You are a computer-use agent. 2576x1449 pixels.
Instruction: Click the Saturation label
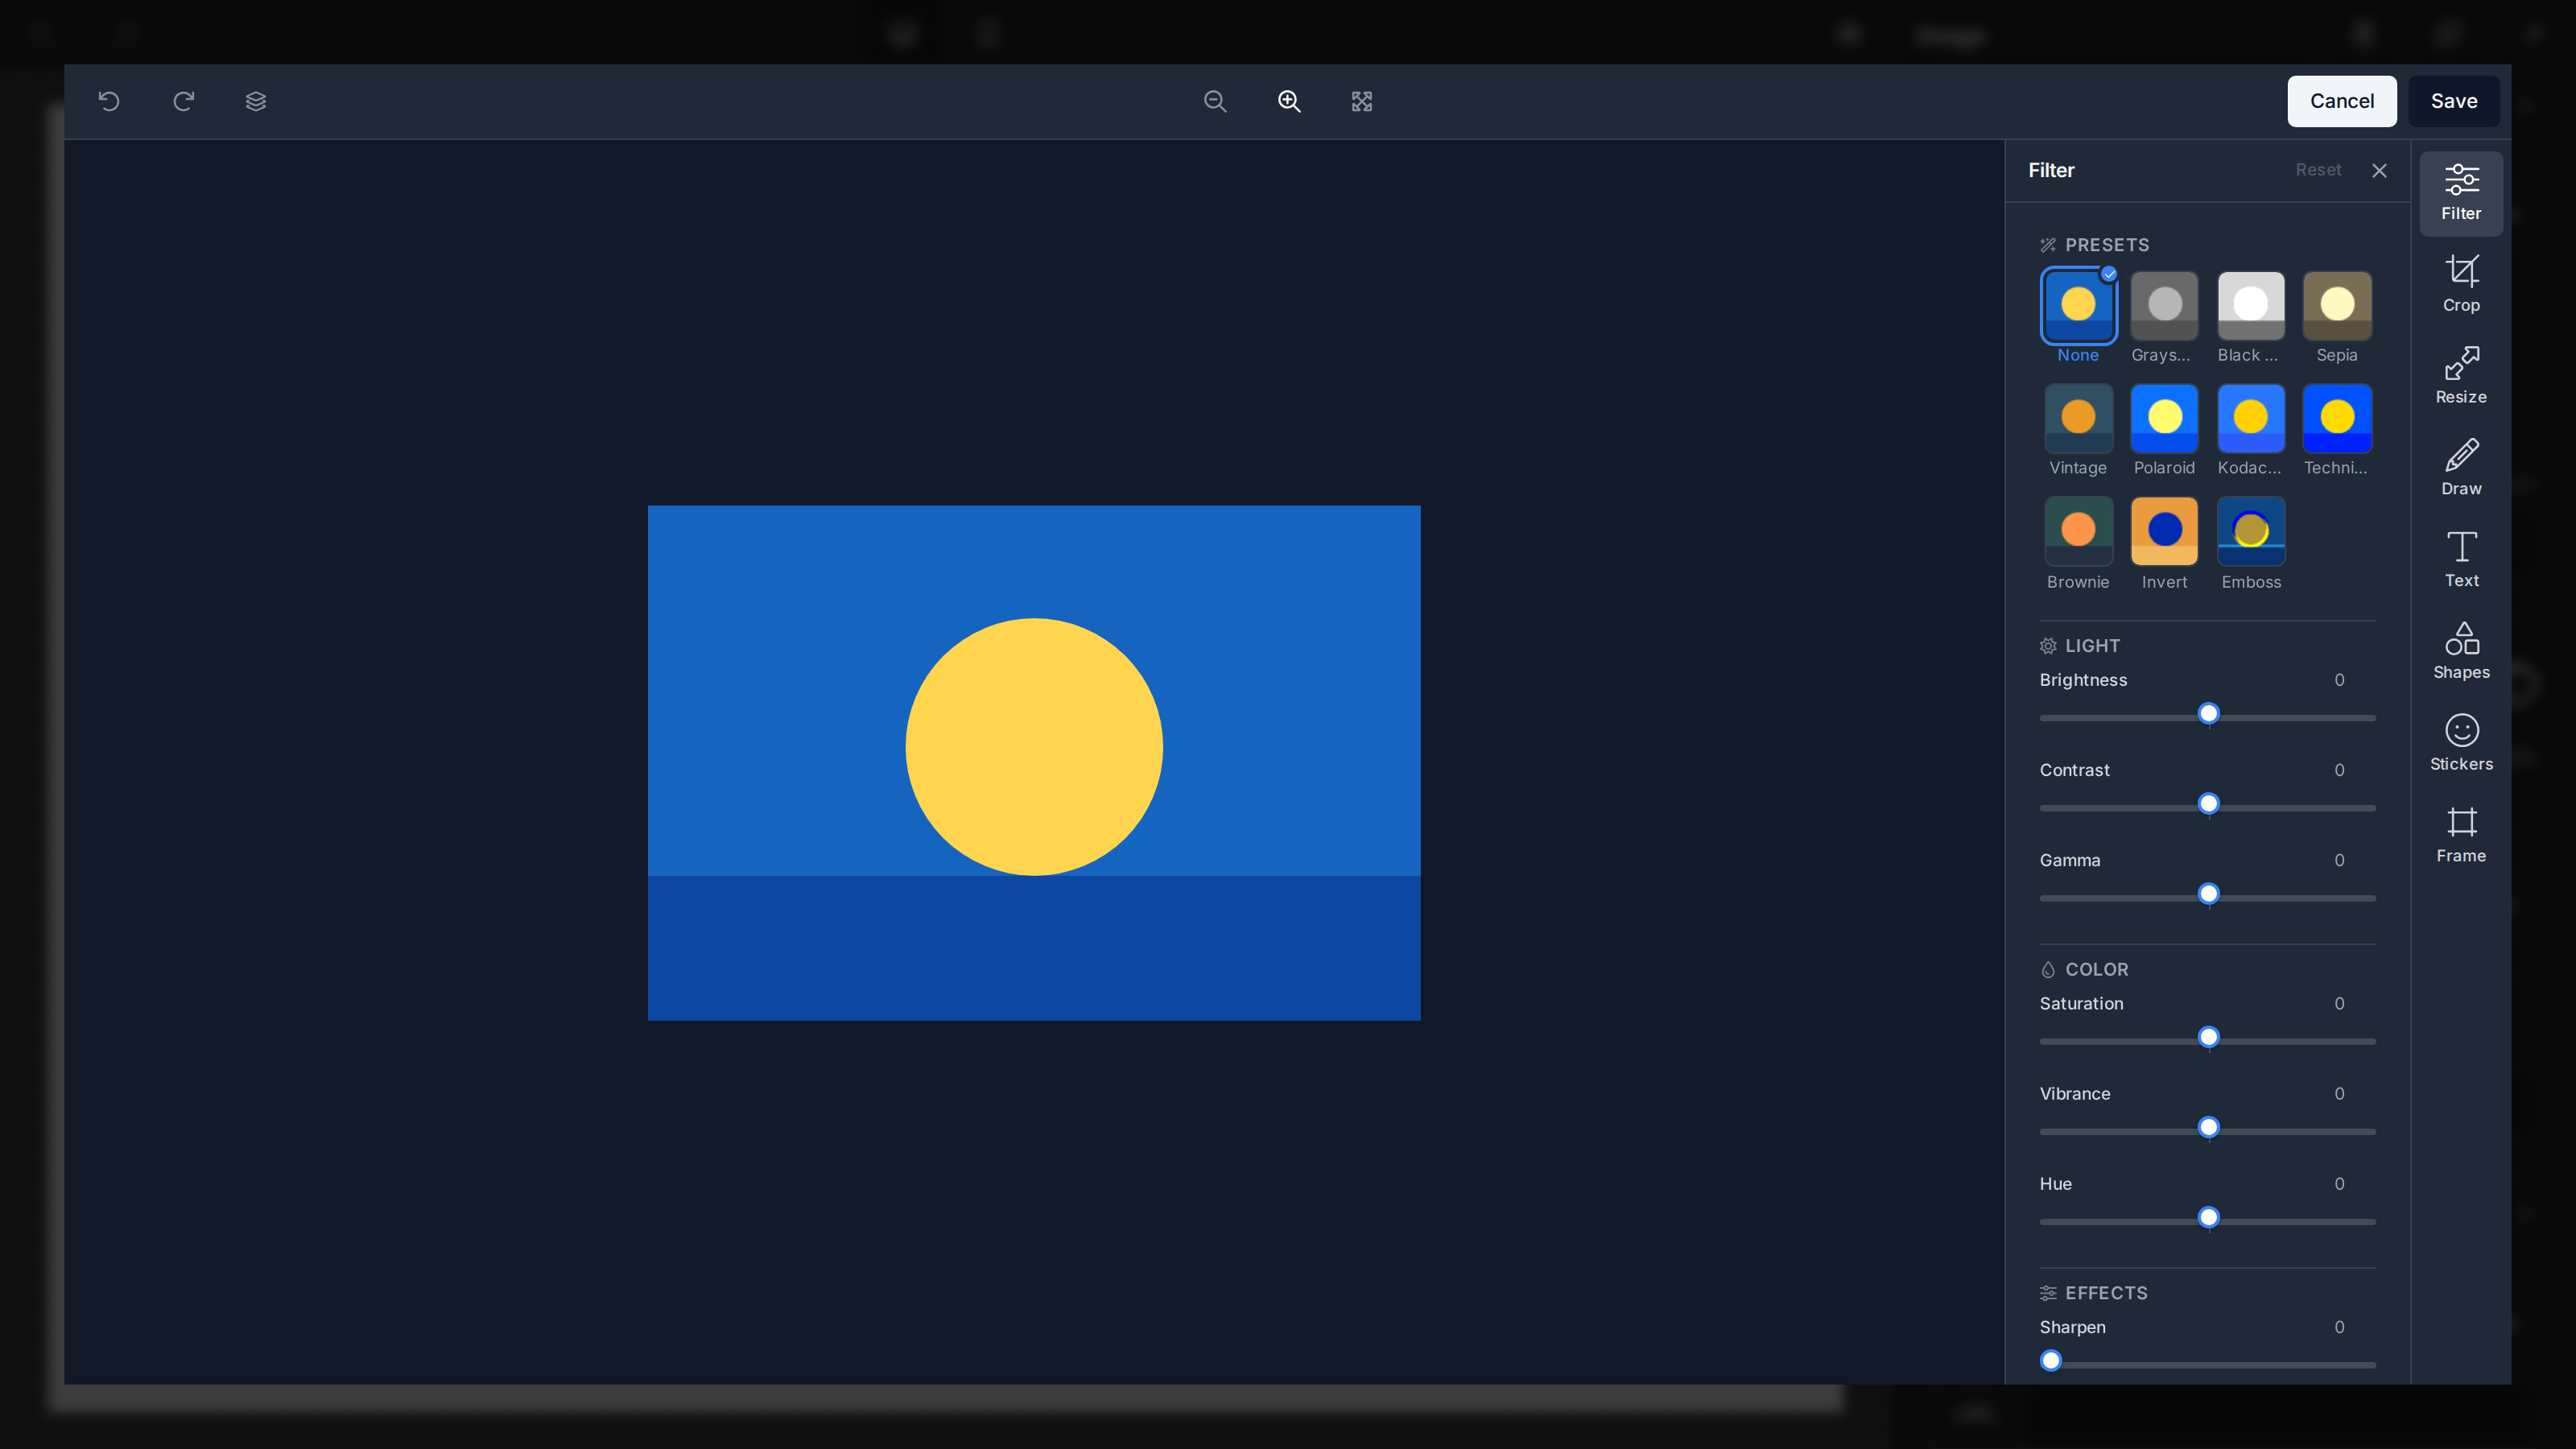(x=2081, y=1004)
